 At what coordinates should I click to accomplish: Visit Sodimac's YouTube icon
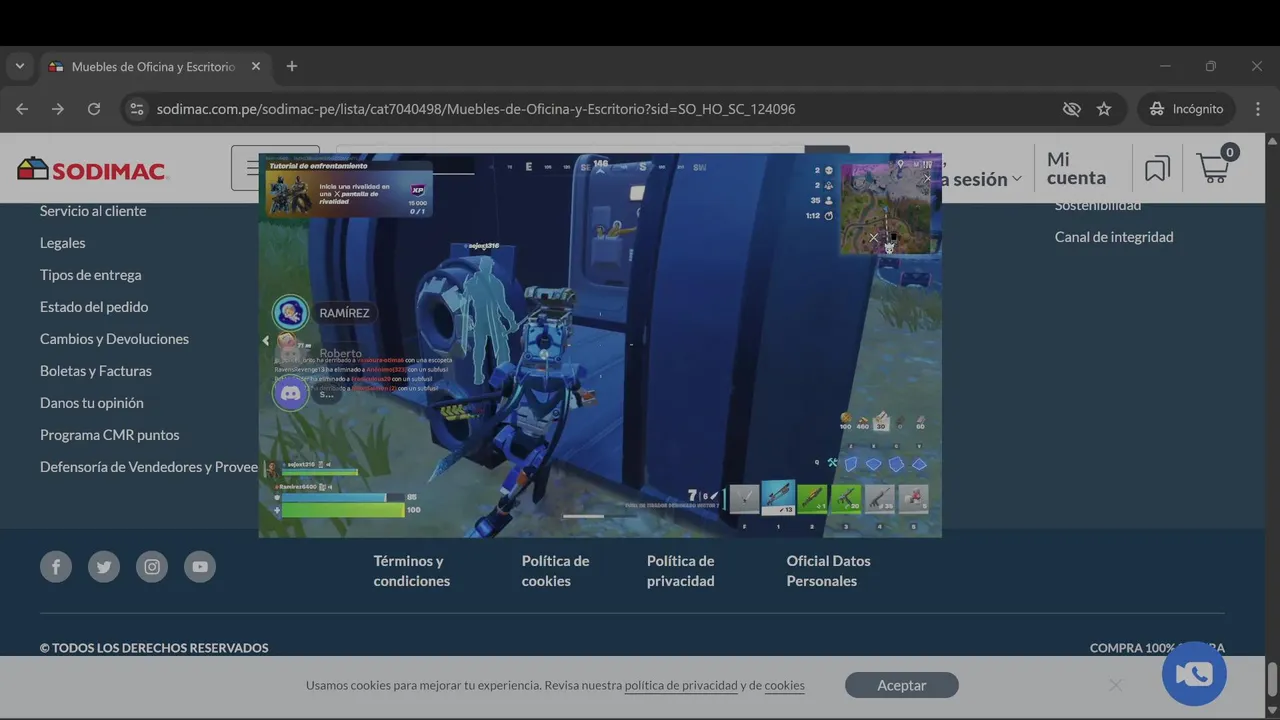pos(200,567)
